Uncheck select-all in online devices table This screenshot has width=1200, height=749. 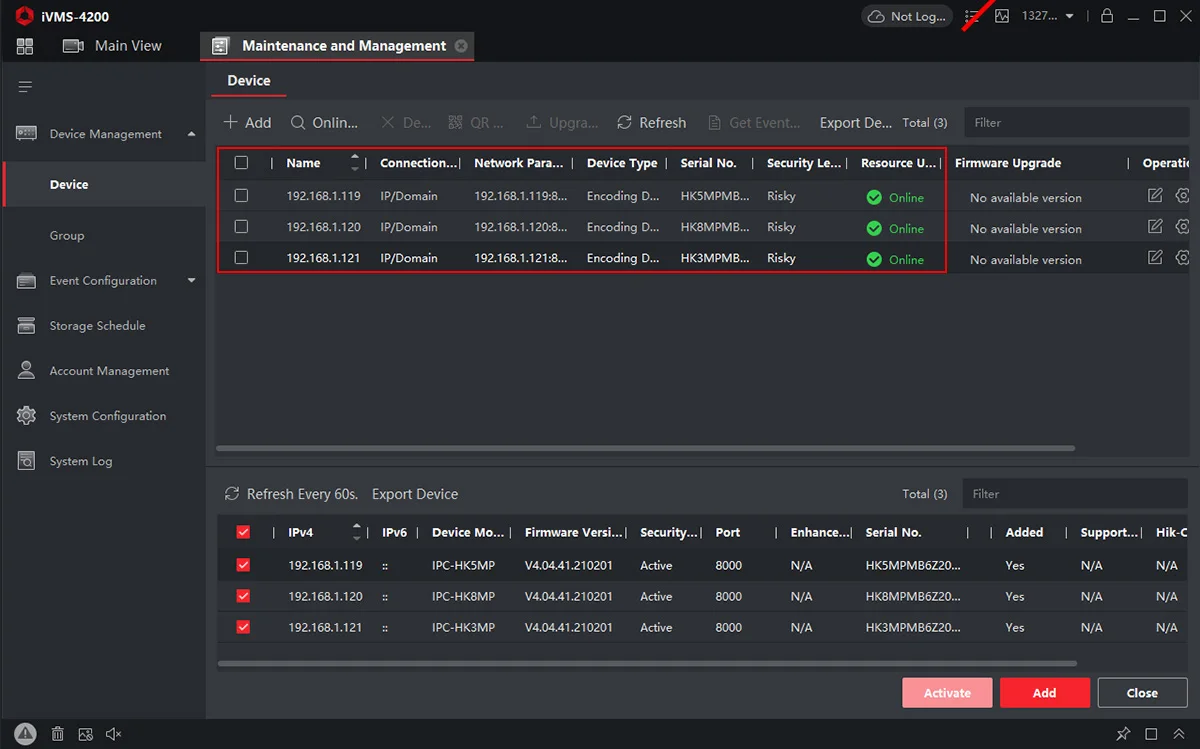(x=243, y=533)
